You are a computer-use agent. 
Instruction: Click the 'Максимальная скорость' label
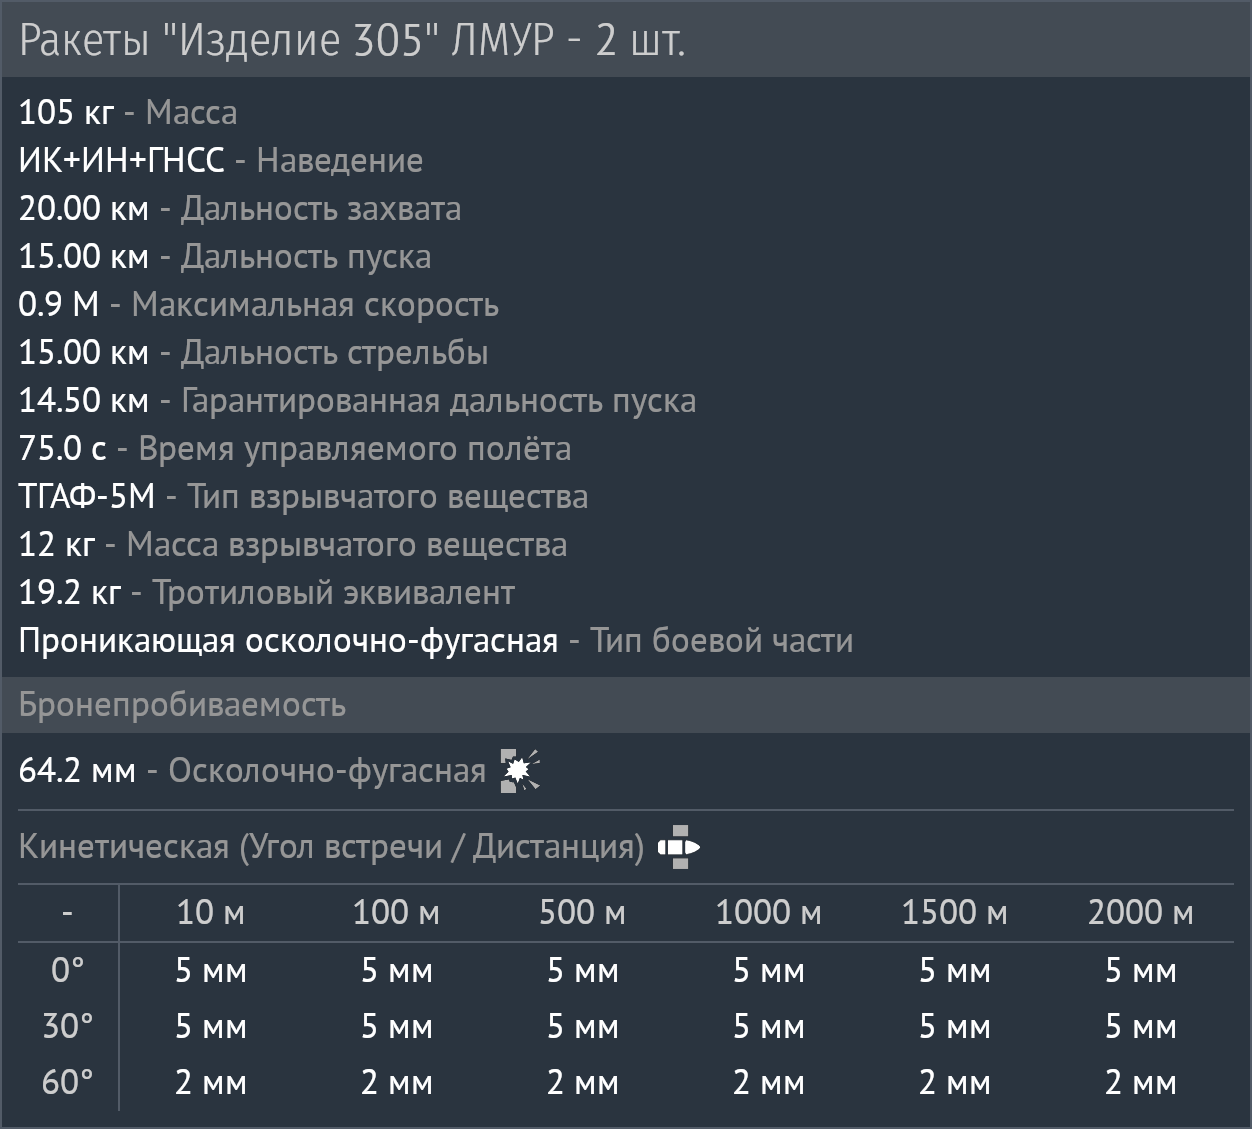coord(315,305)
